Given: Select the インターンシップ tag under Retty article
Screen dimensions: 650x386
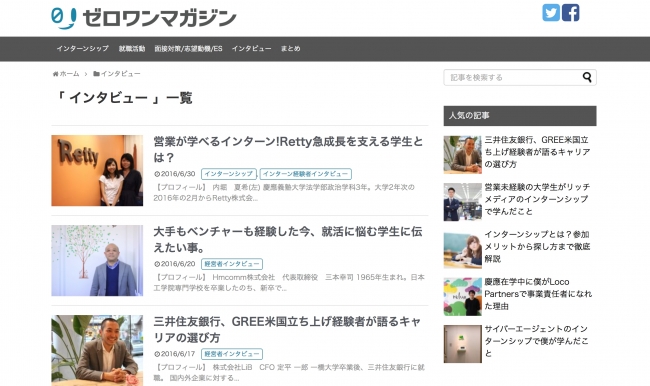Looking at the screenshot, I should click(x=228, y=174).
